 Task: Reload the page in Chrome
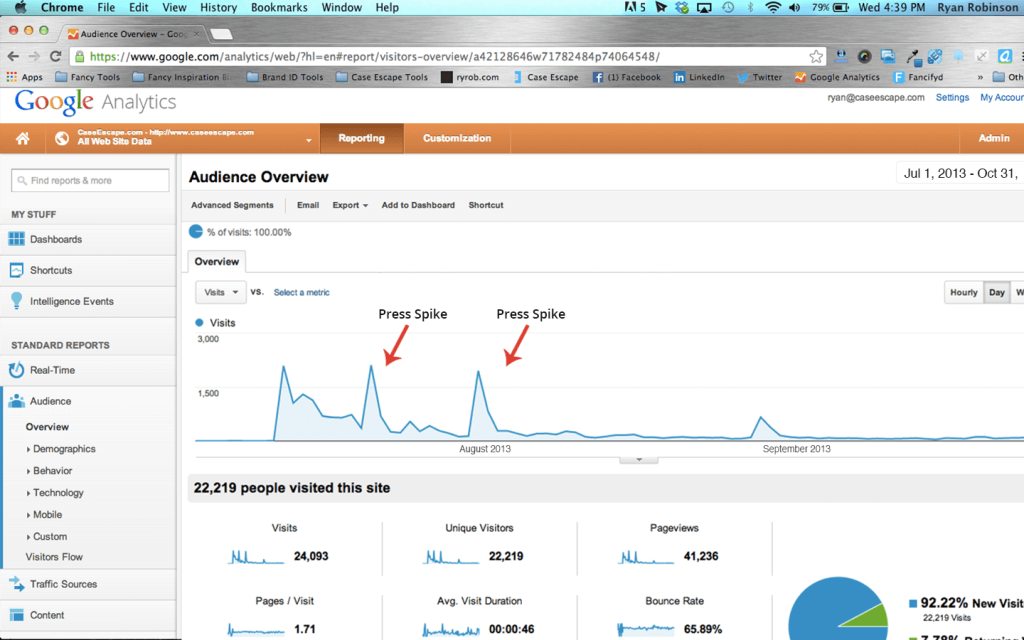click(x=56, y=57)
